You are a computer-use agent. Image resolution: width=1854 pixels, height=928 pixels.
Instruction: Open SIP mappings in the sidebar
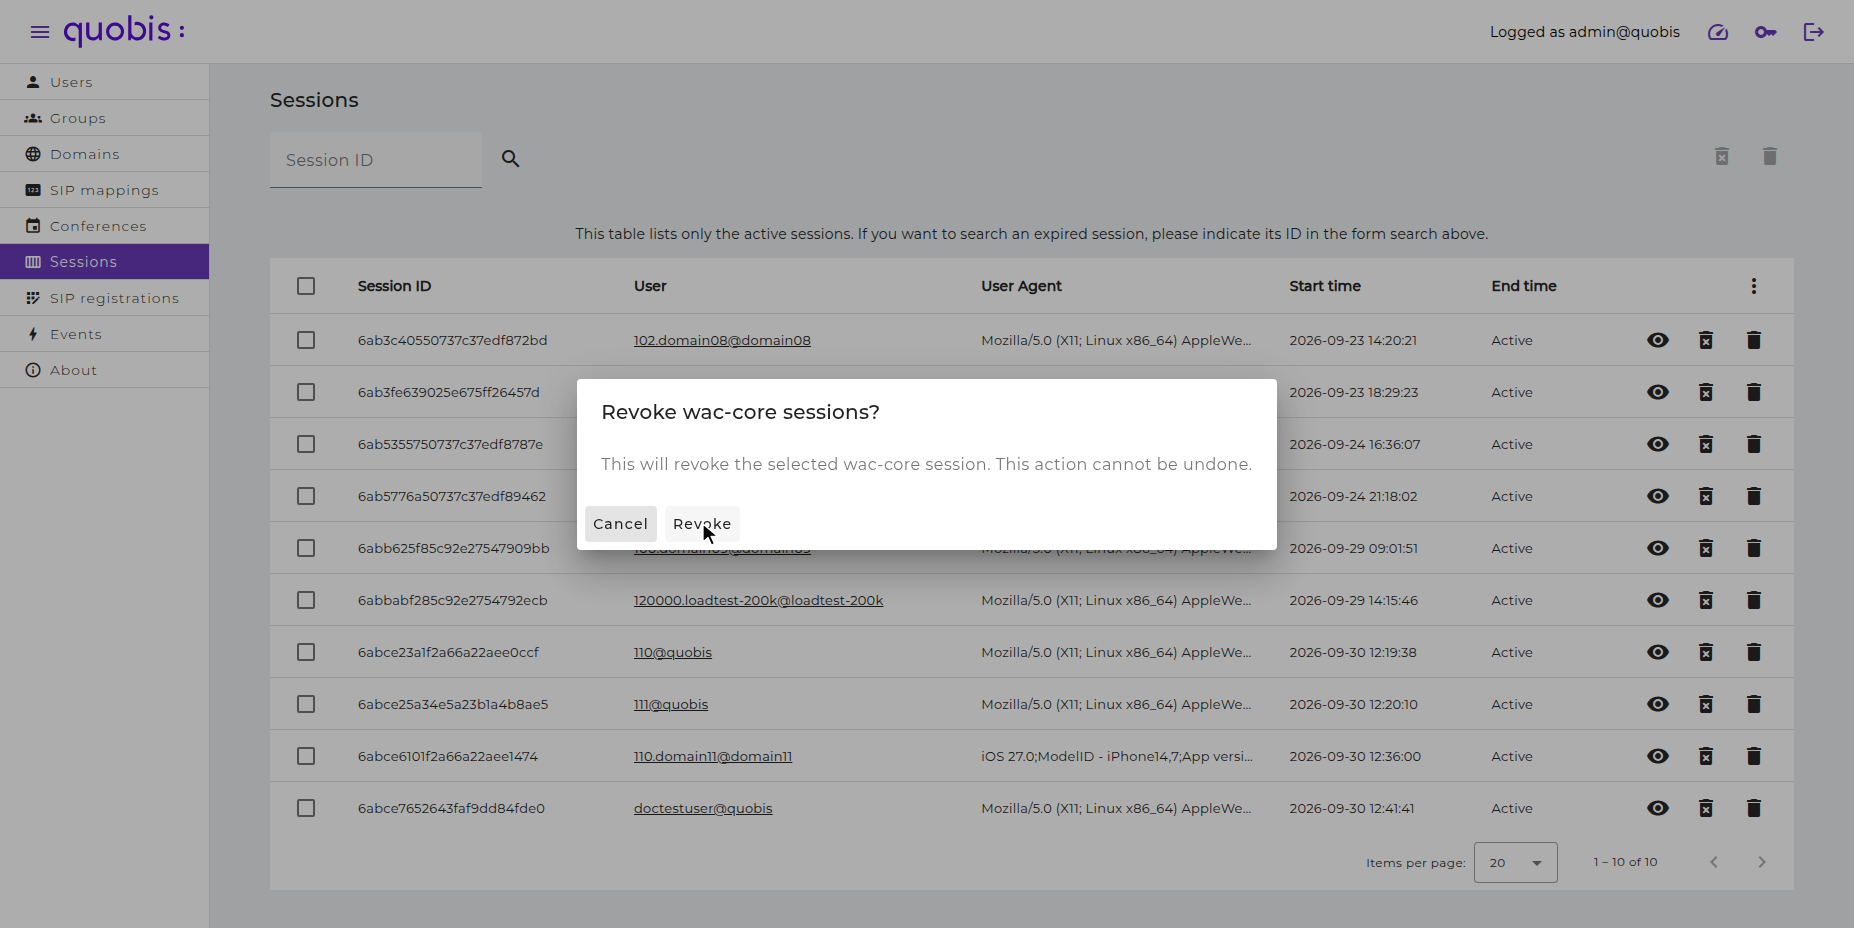(x=105, y=190)
